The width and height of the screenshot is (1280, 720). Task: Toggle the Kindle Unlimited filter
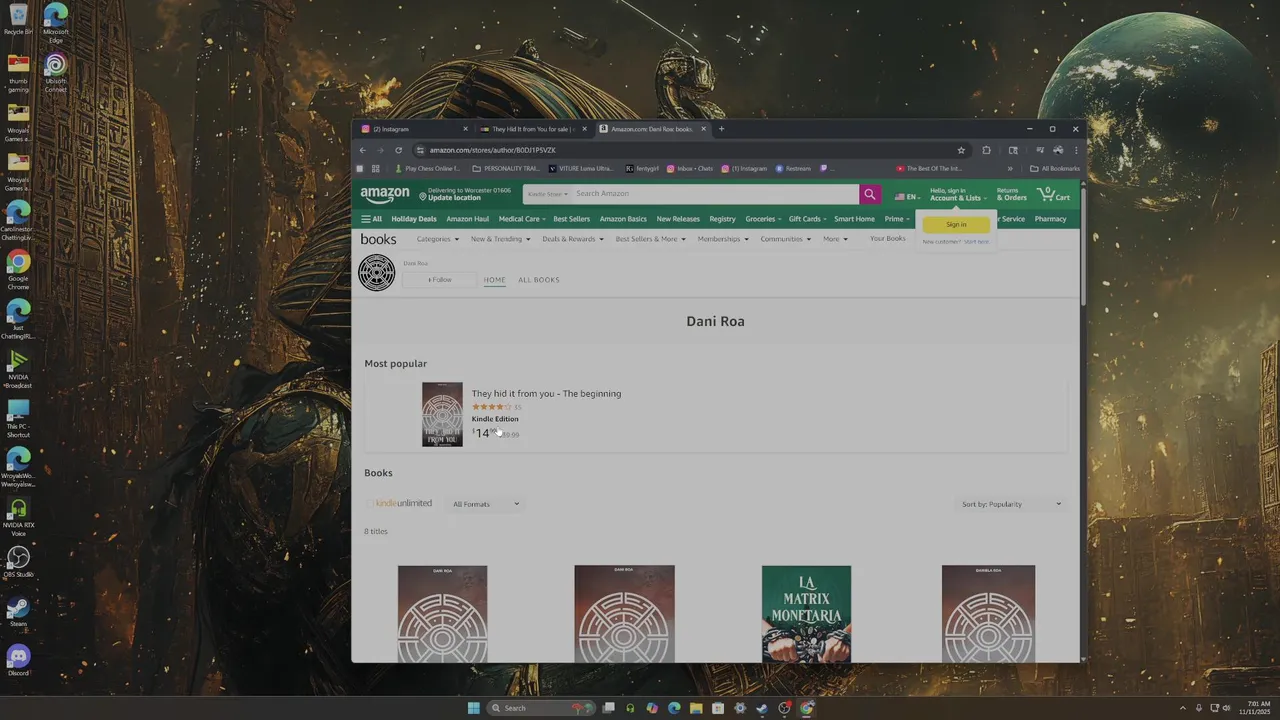click(x=399, y=503)
